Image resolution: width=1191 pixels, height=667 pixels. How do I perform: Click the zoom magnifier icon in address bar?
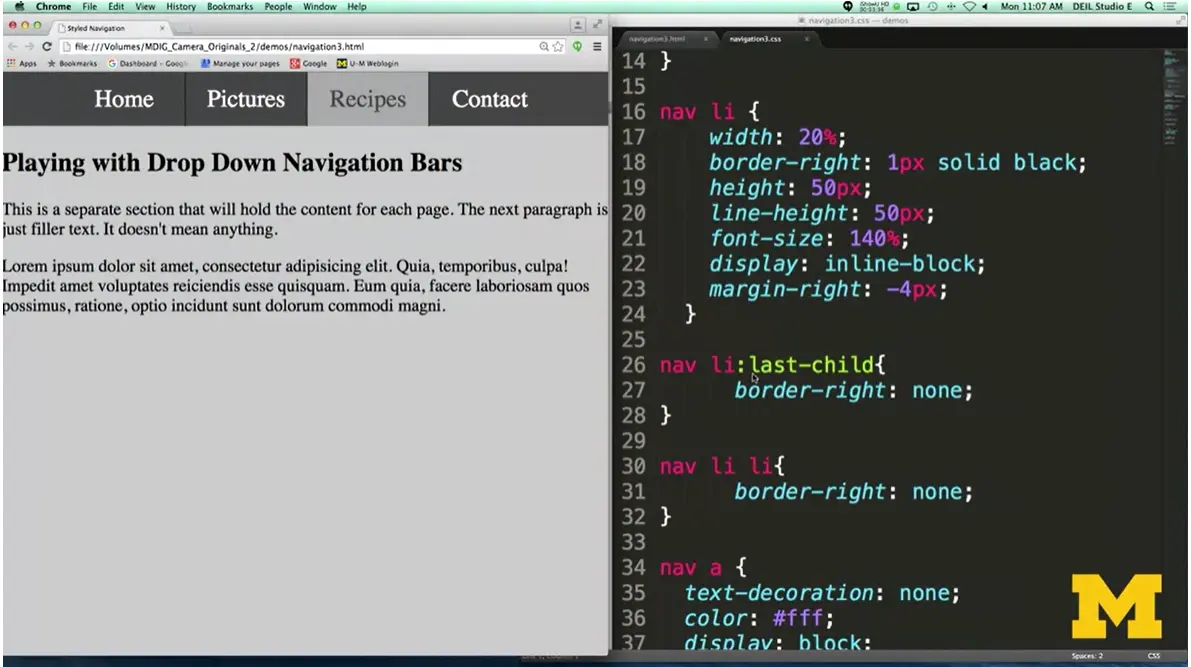(x=544, y=46)
